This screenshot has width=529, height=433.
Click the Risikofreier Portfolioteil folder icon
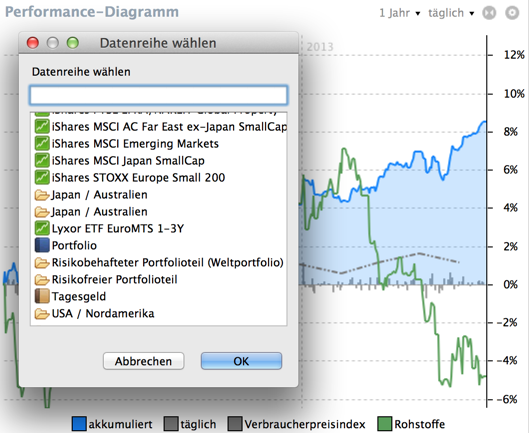pos(42,279)
